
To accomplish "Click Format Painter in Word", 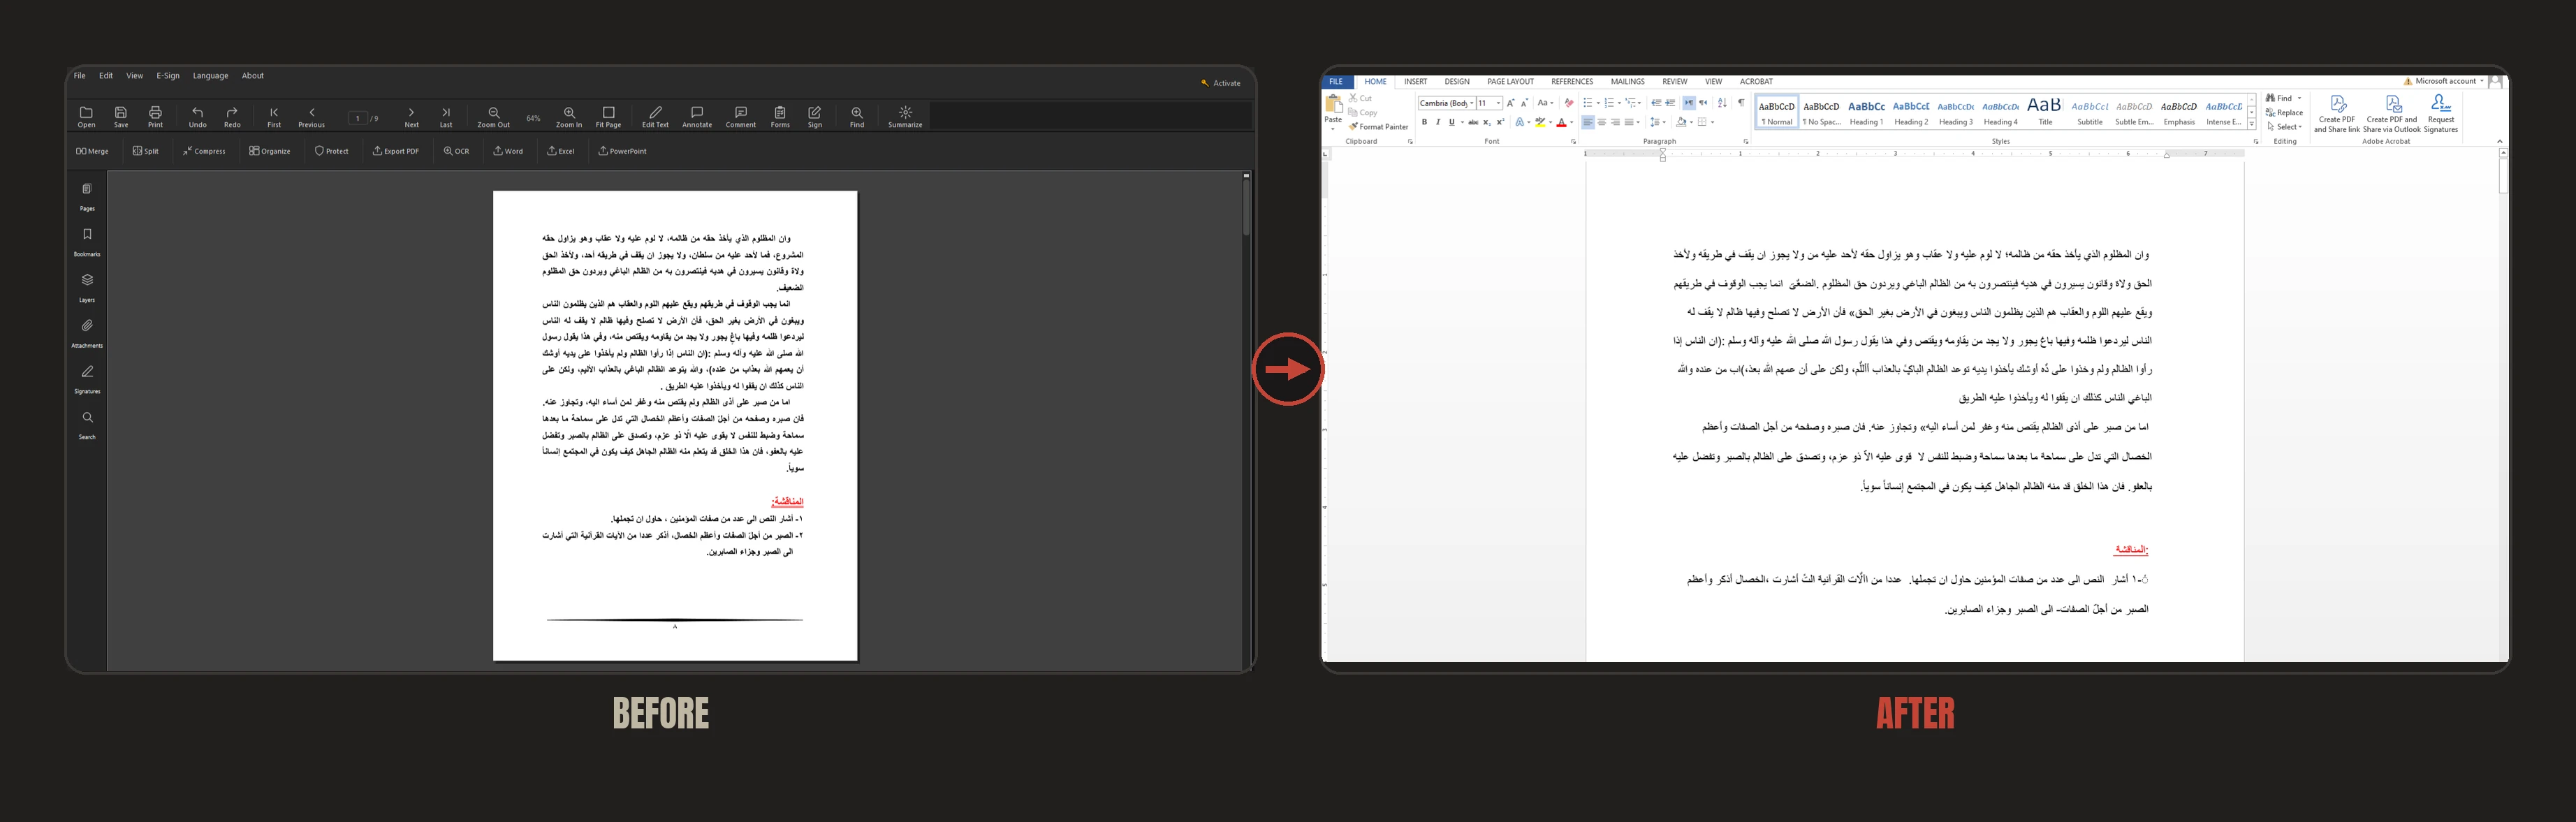I will [1378, 127].
